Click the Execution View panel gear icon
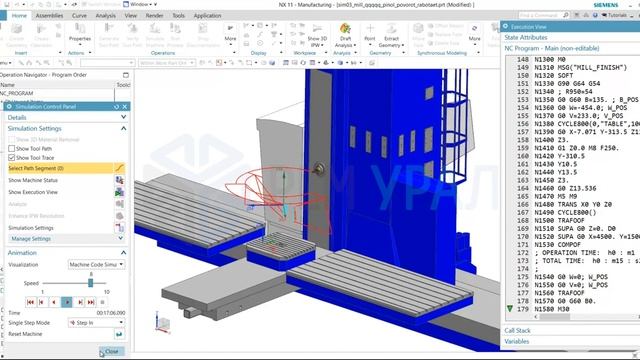The height and width of the screenshot is (360, 640). pos(506,26)
